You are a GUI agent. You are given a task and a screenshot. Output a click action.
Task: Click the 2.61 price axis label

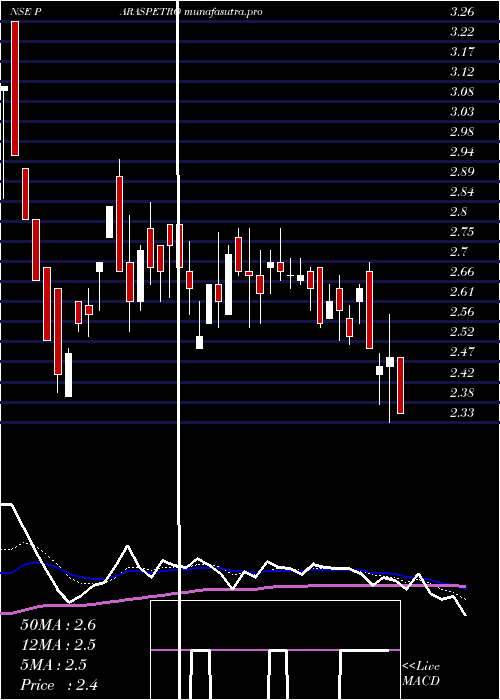tap(462, 292)
